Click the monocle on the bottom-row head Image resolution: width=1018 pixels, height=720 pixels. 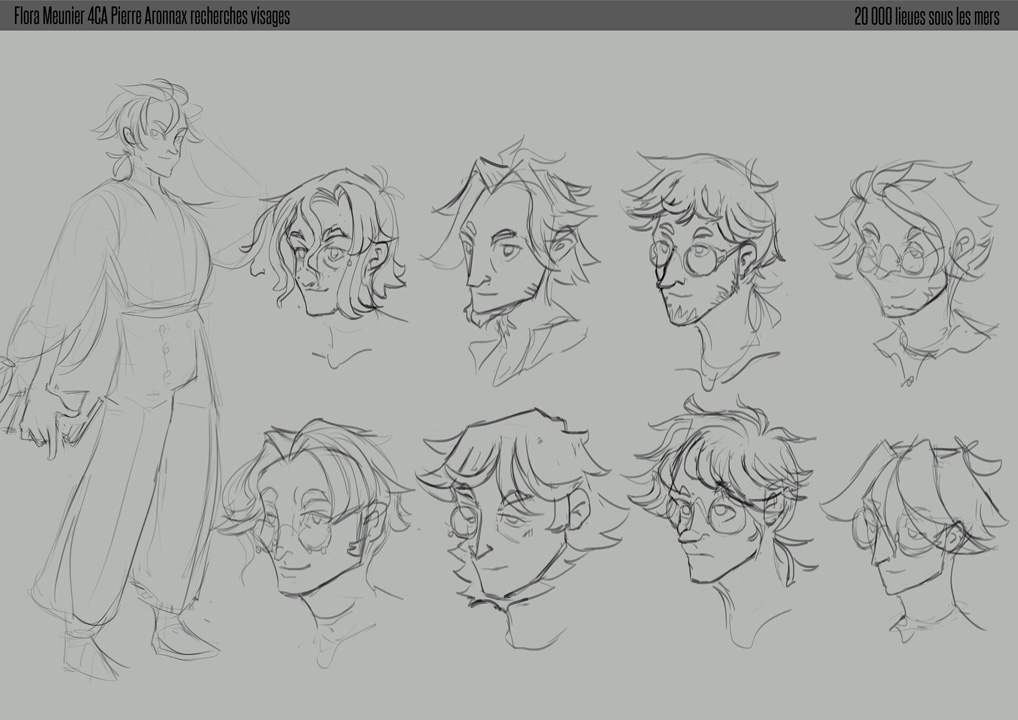tap(462, 520)
